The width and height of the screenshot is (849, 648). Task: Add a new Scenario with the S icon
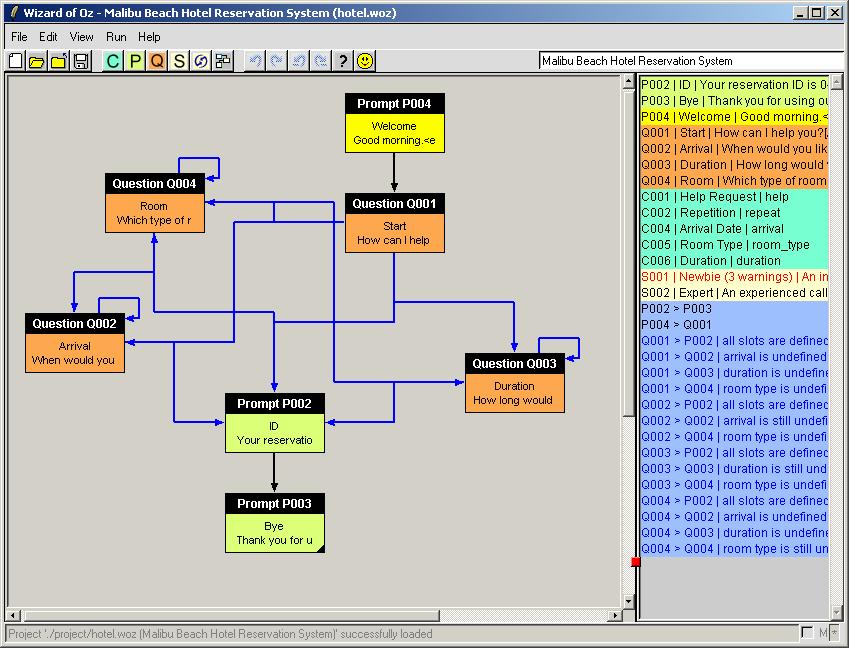pyautogui.click(x=179, y=61)
